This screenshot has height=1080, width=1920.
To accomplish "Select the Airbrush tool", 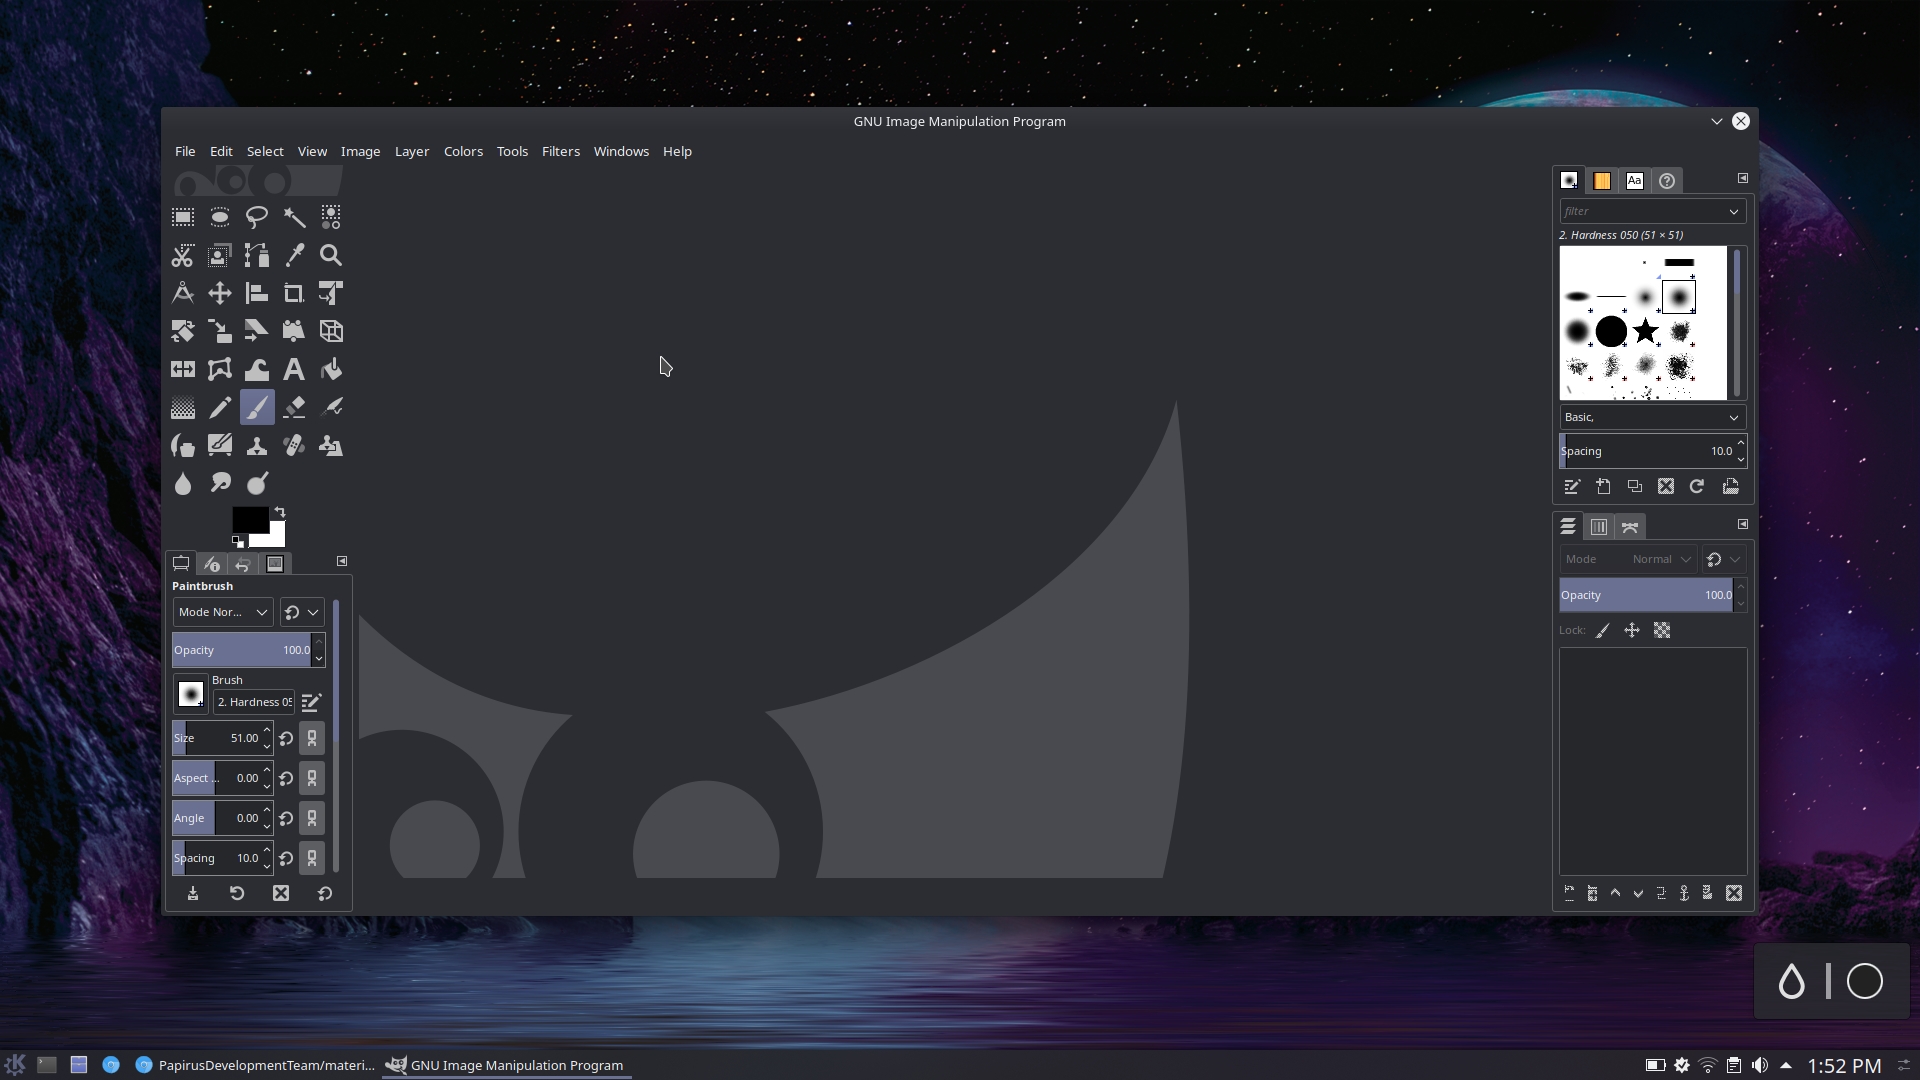I will tap(331, 407).
